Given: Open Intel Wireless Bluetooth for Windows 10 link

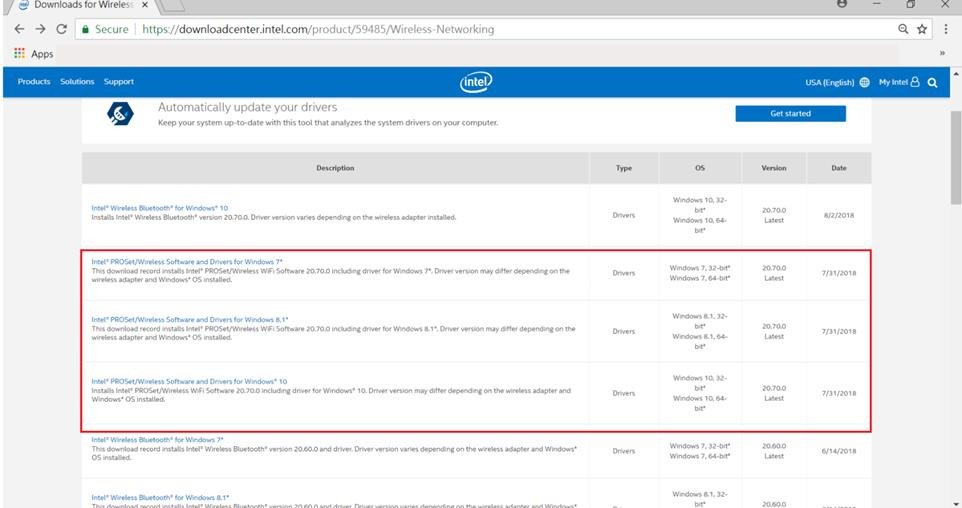Looking at the screenshot, I should point(160,208).
